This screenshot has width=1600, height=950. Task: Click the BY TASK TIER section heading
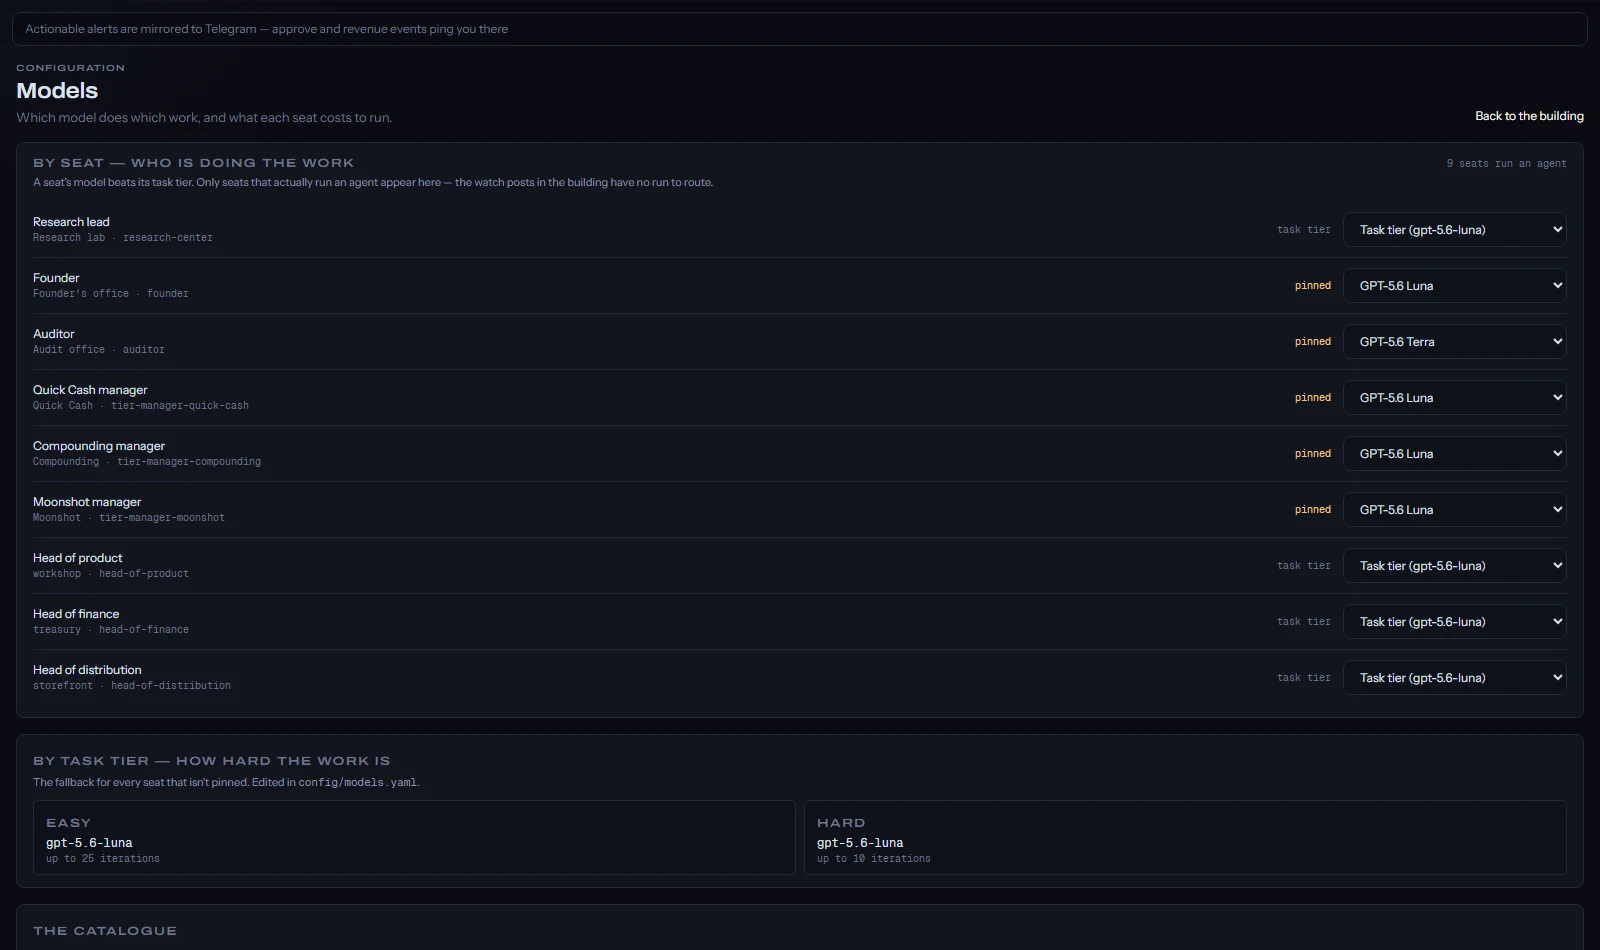212,761
